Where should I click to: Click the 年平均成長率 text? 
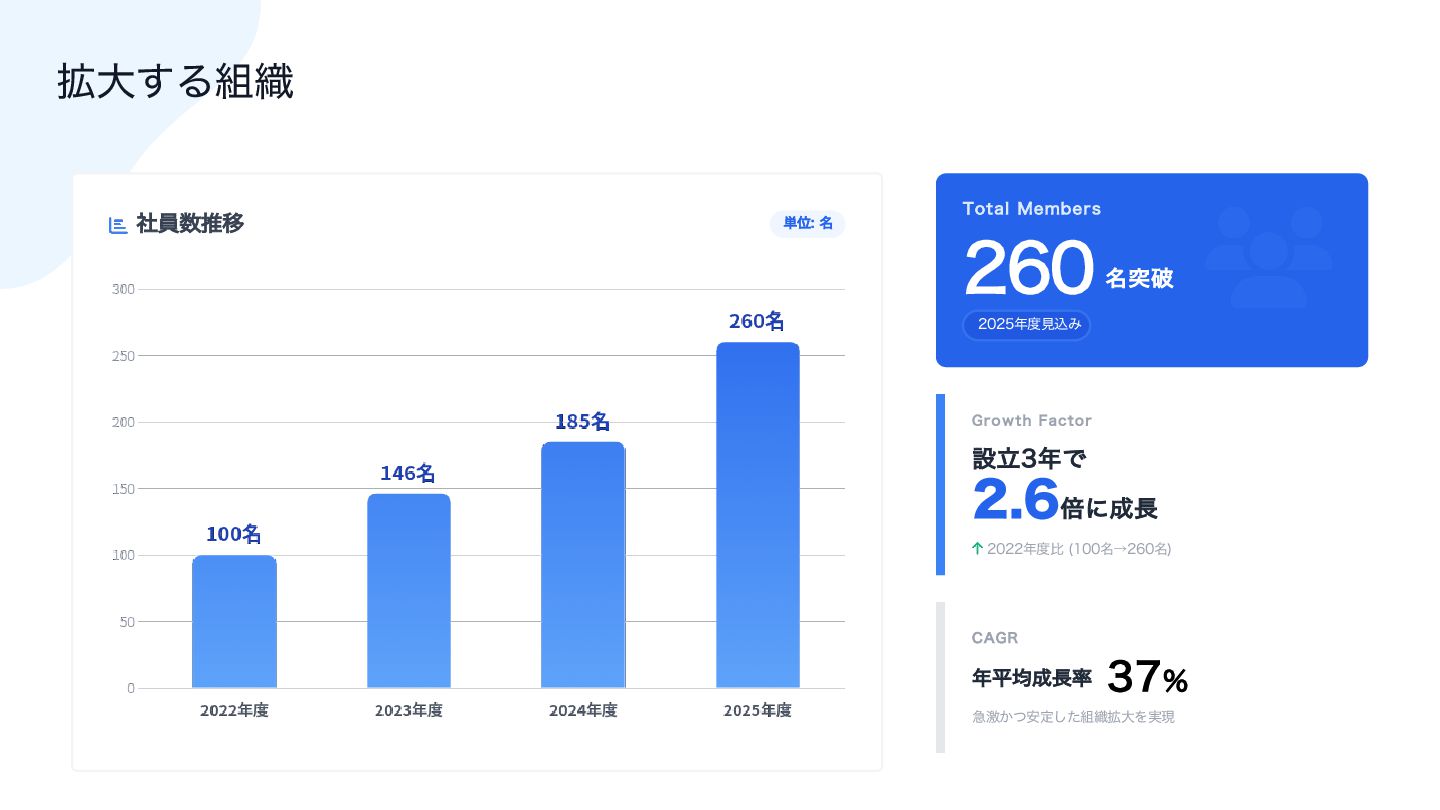1032,678
